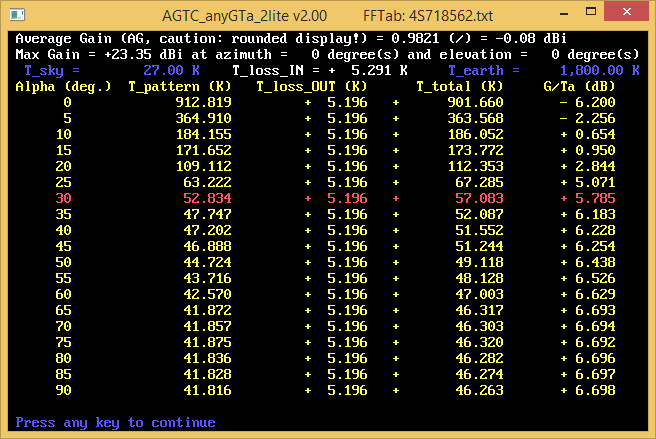This screenshot has height=439, width=656.
Task: Select G/Ta value + 0.654
Action: click(x=587, y=134)
